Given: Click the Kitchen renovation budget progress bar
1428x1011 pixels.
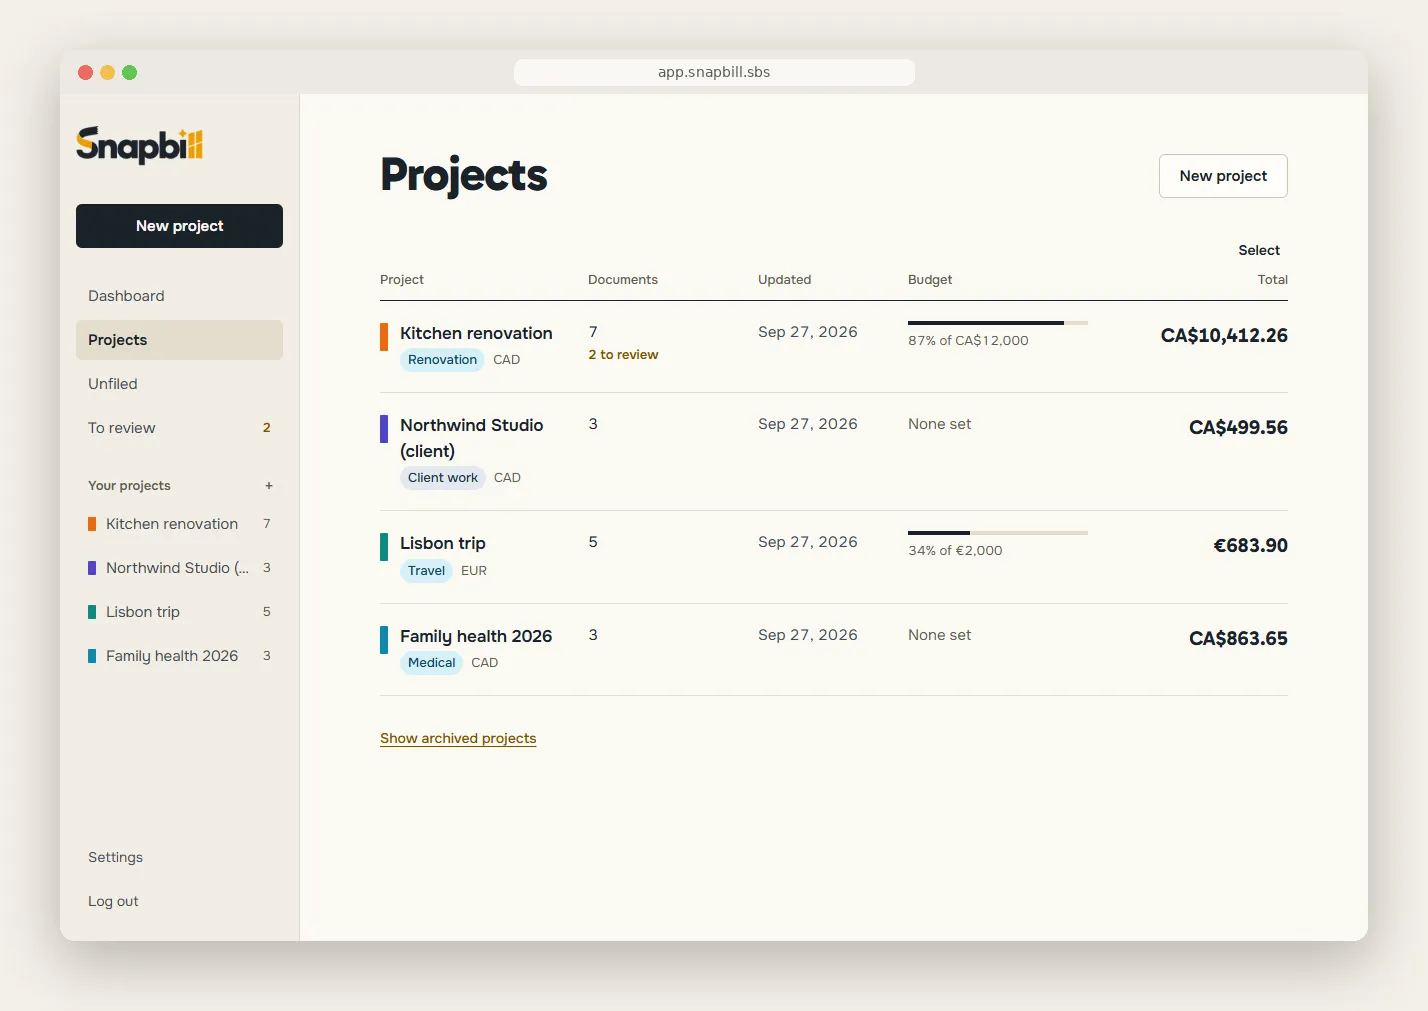Looking at the screenshot, I should pyautogui.click(x=998, y=323).
